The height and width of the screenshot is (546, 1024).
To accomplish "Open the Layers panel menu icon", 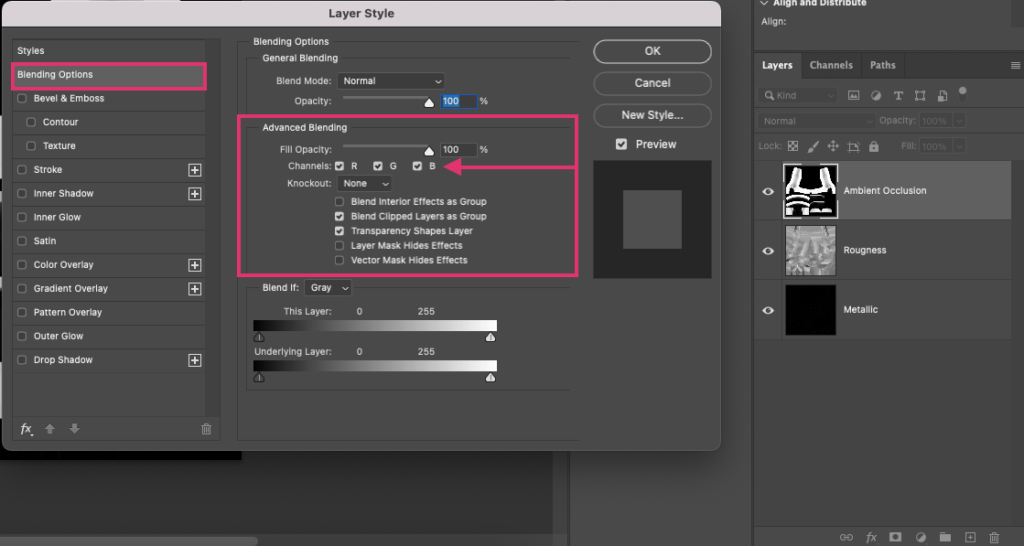I will pos(1015,65).
